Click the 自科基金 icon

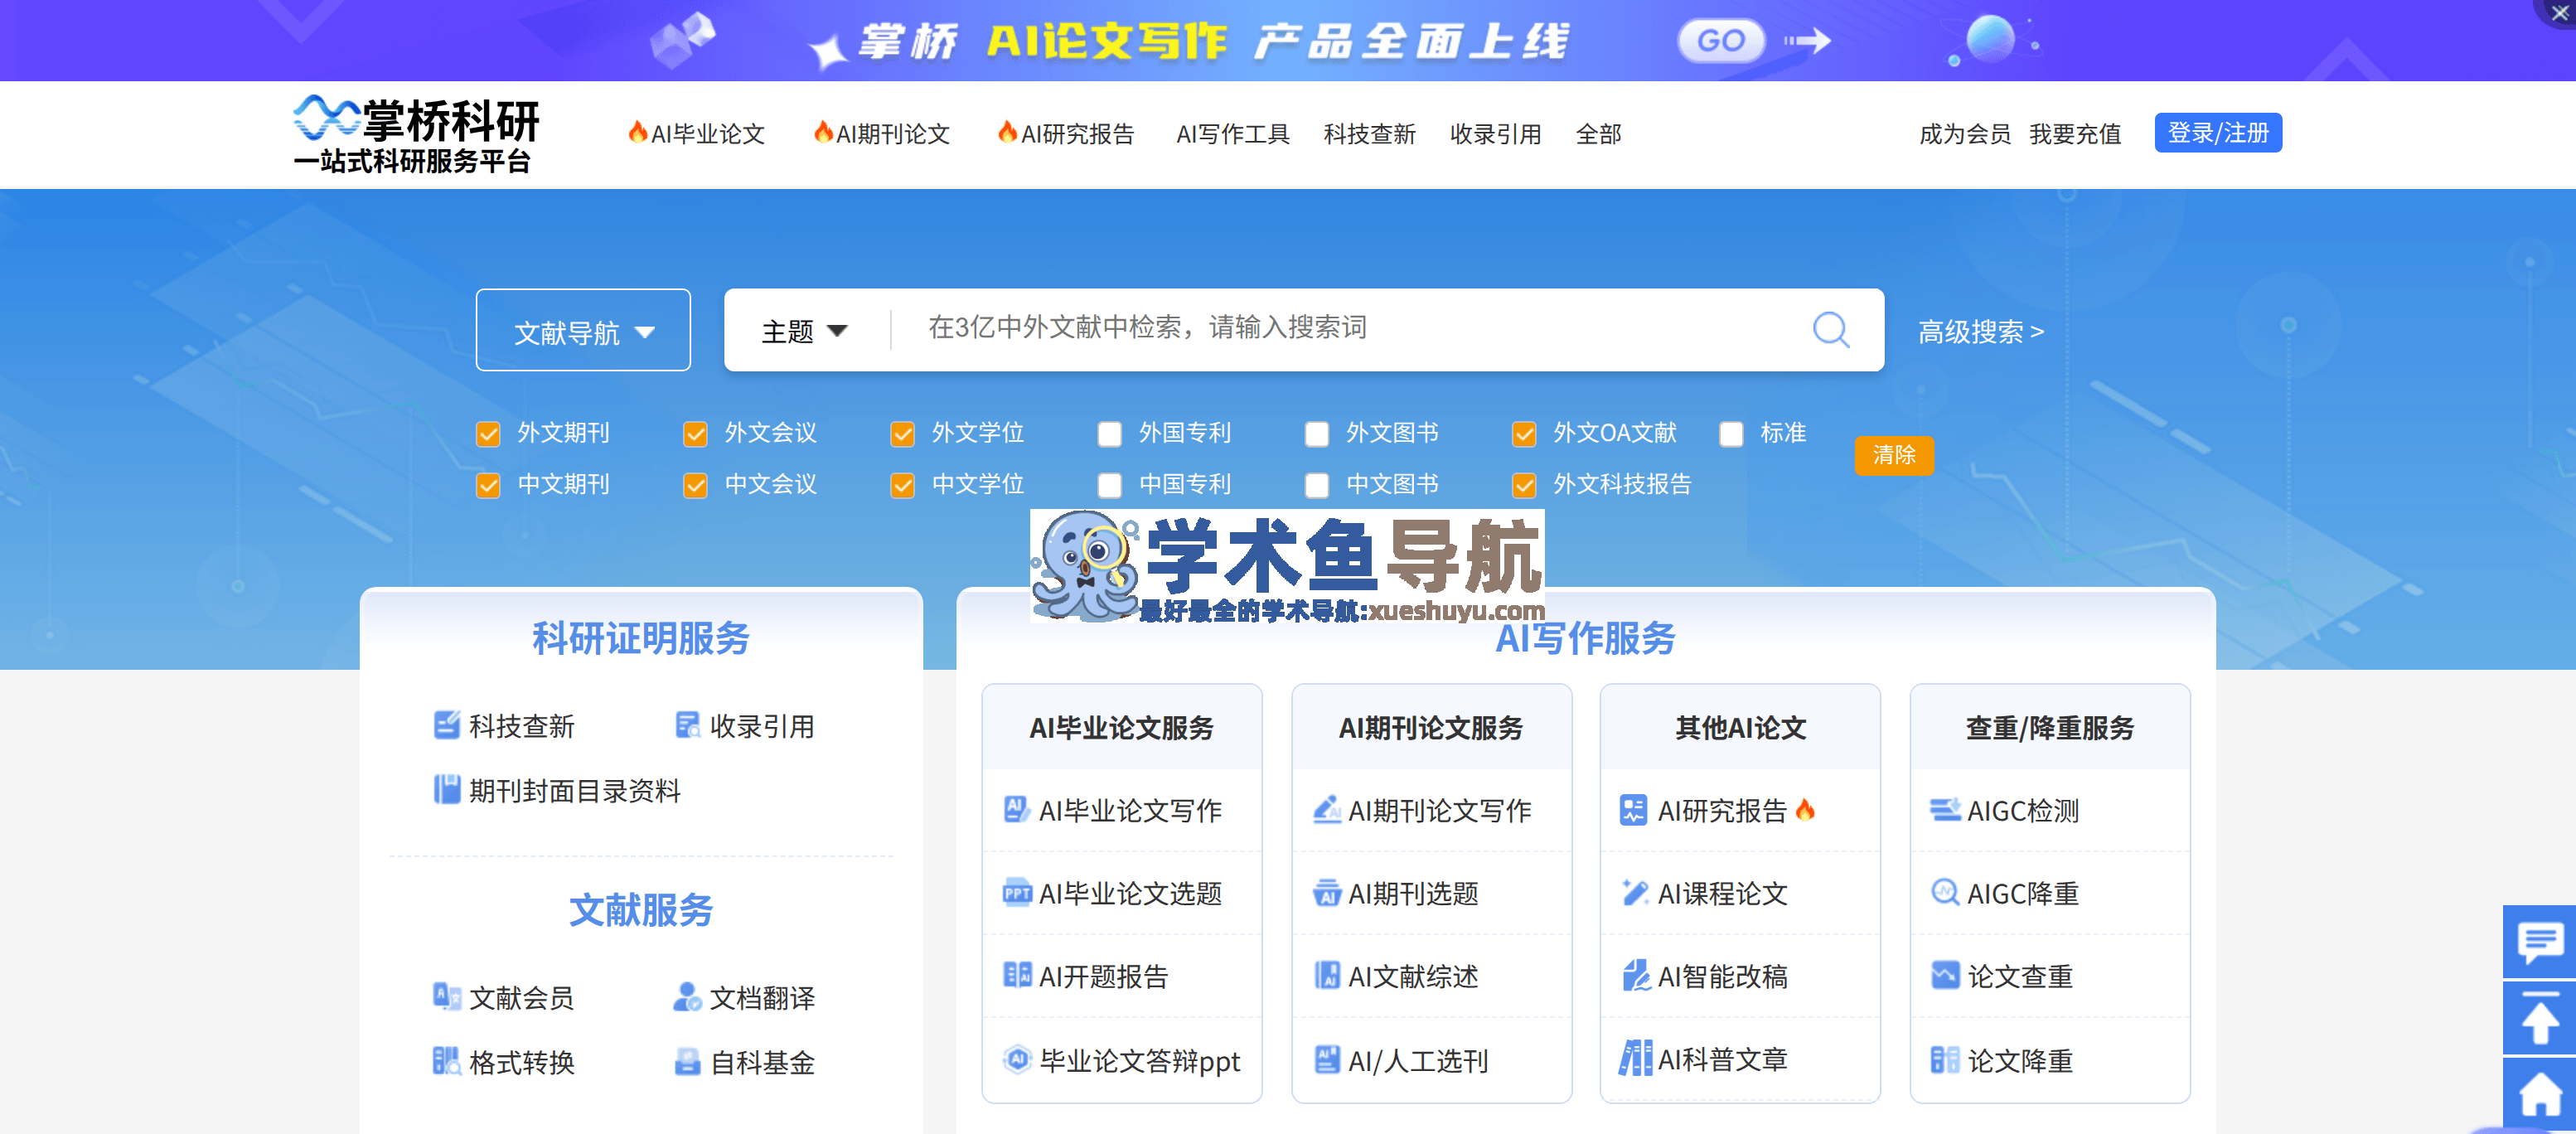pyautogui.click(x=687, y=1061)
